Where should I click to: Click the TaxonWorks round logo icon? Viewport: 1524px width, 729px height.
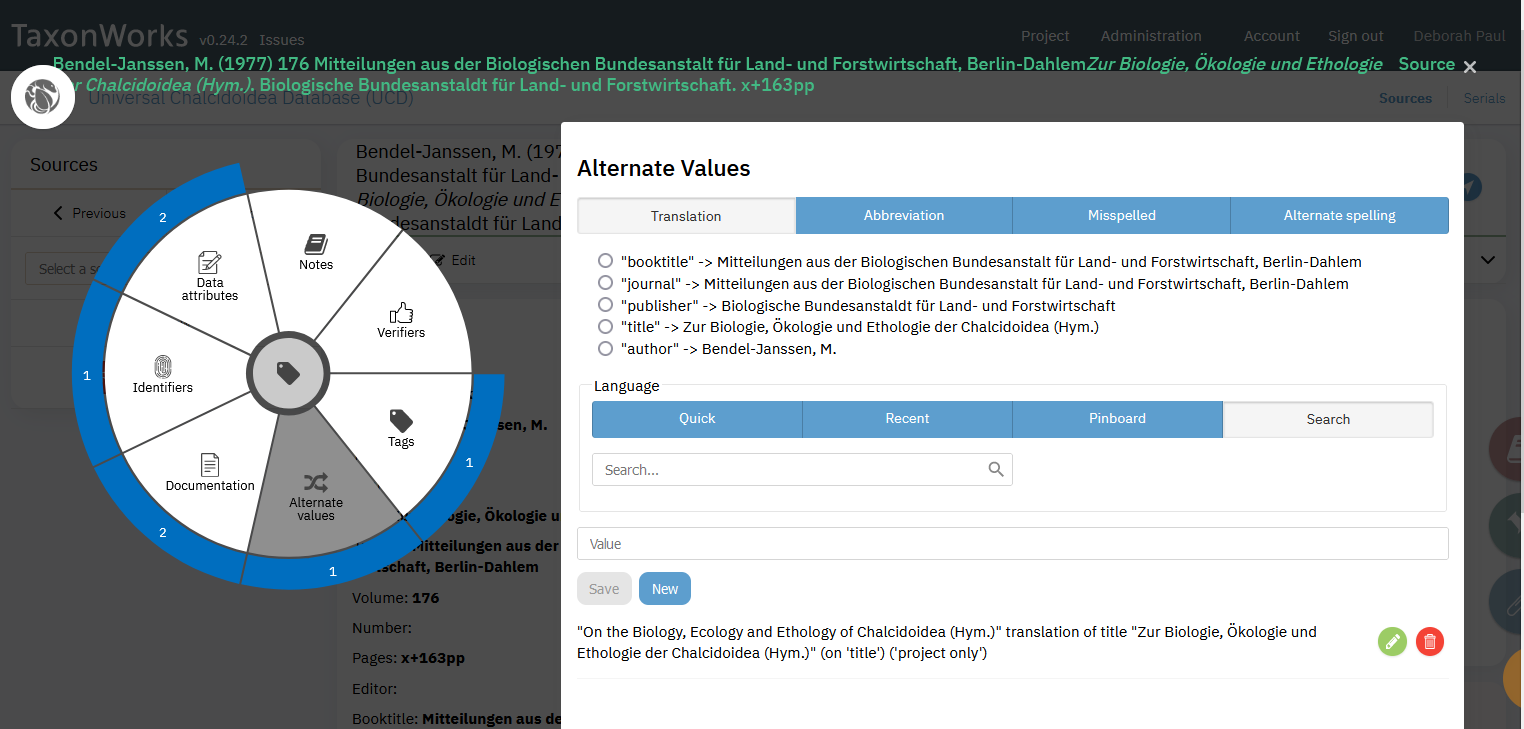pos(43,97)
